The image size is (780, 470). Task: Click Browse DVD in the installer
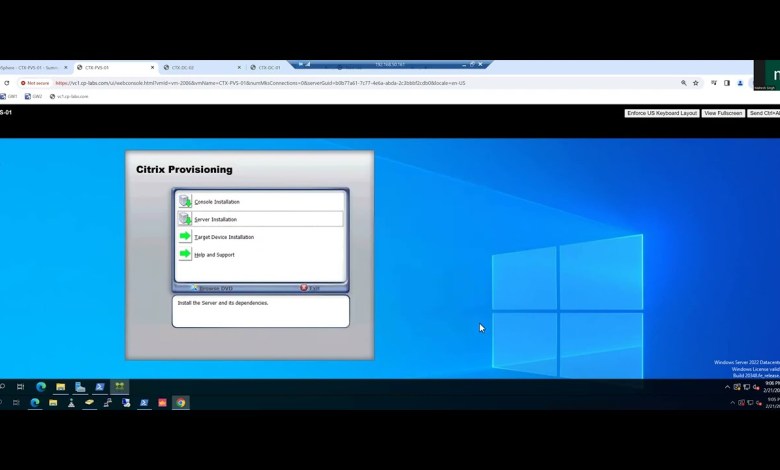[x=212, y=288]
